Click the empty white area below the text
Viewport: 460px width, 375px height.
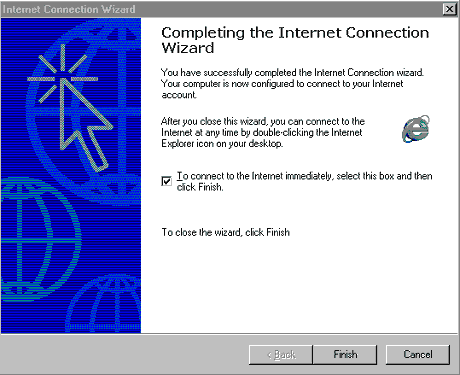tap(300, 287)
